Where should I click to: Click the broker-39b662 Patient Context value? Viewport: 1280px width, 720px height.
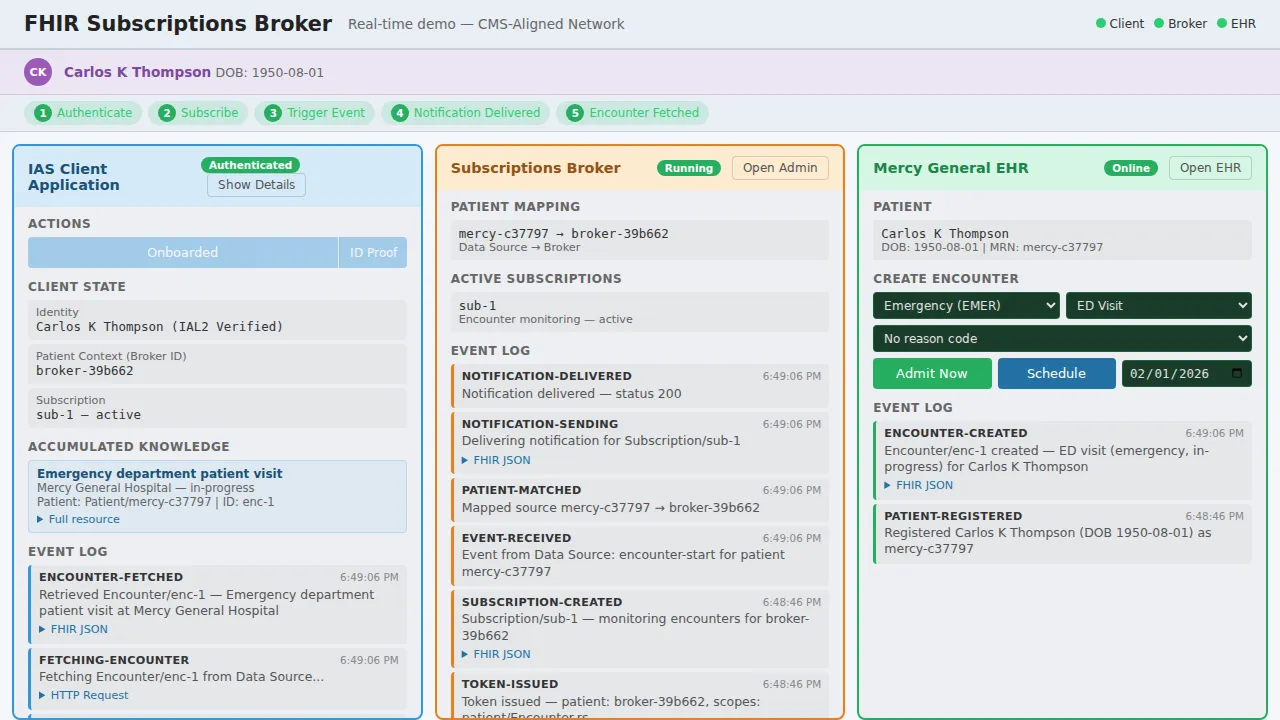coord(85,371)
